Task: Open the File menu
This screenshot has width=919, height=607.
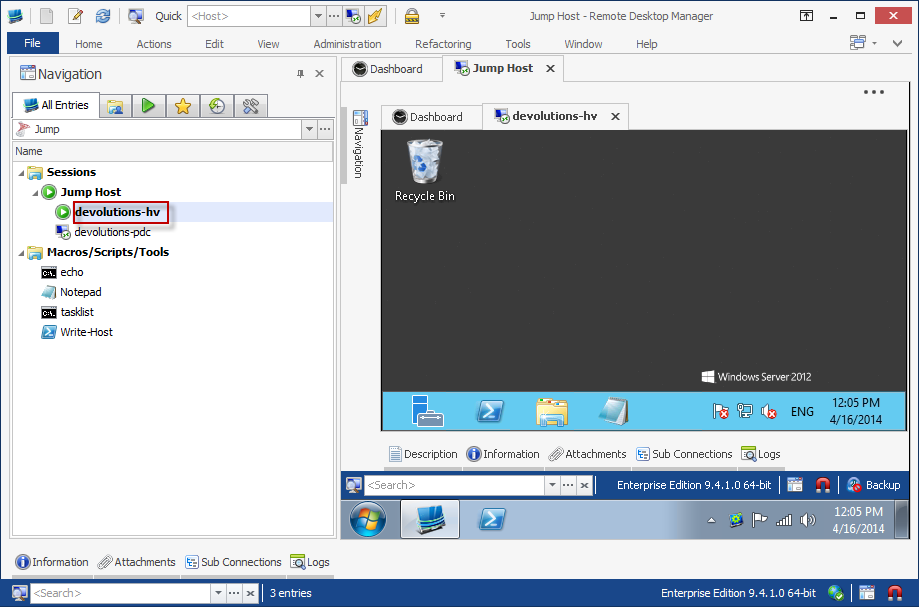Action: tap(32, 43)
